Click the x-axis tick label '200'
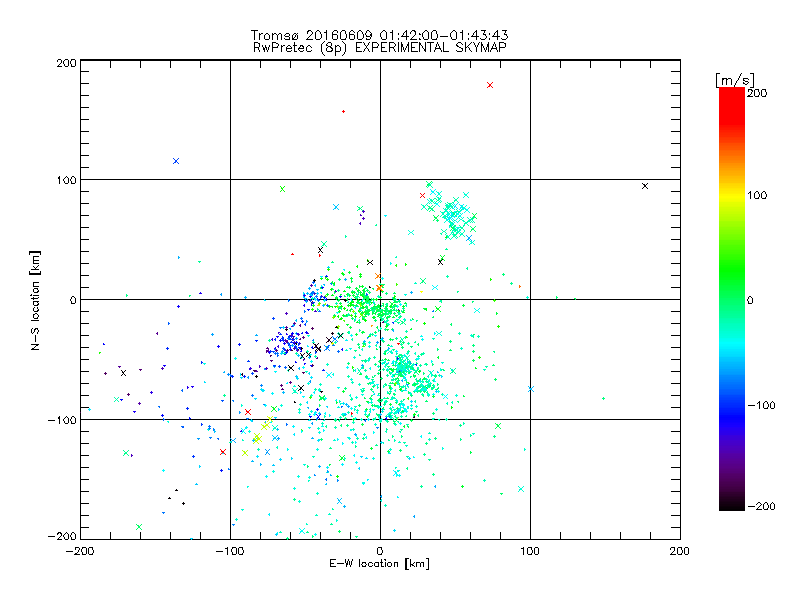 click(x=680, y=551)
